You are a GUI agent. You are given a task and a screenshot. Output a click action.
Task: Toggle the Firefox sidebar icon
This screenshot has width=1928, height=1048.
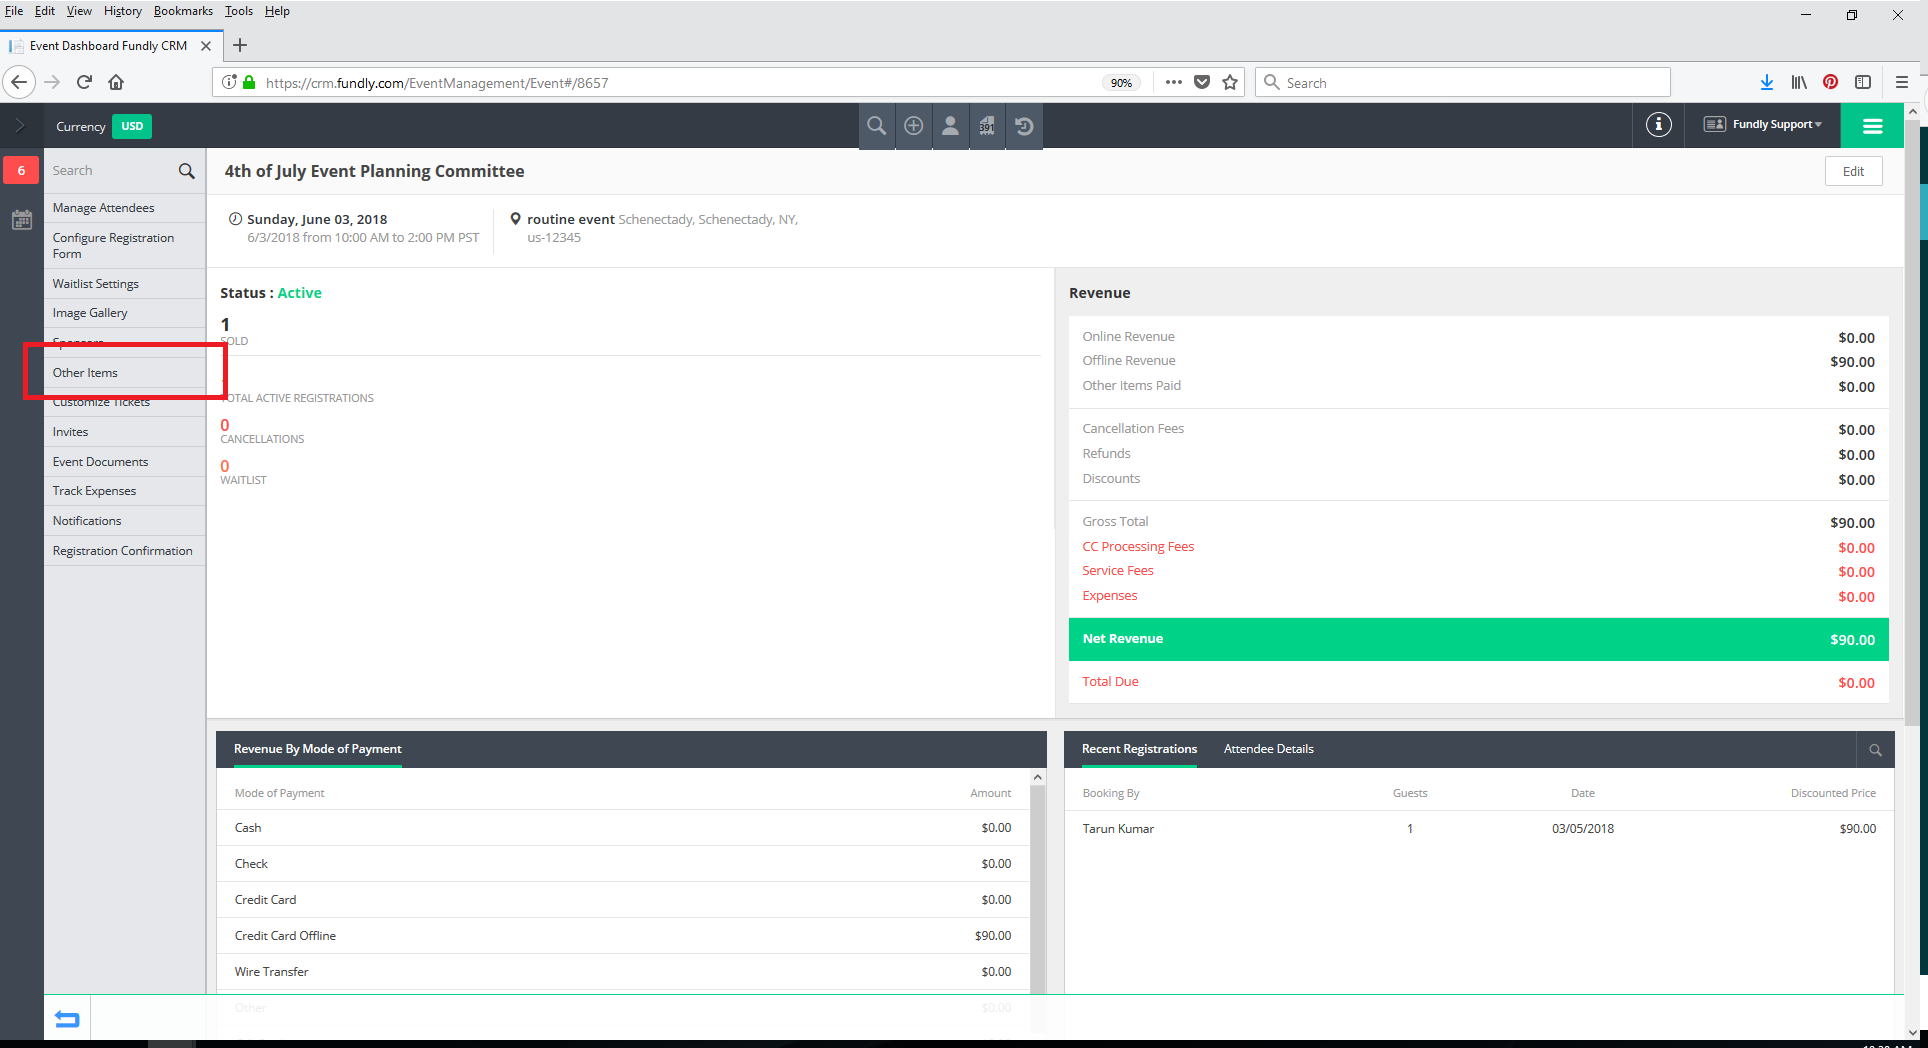(1863, 82)
